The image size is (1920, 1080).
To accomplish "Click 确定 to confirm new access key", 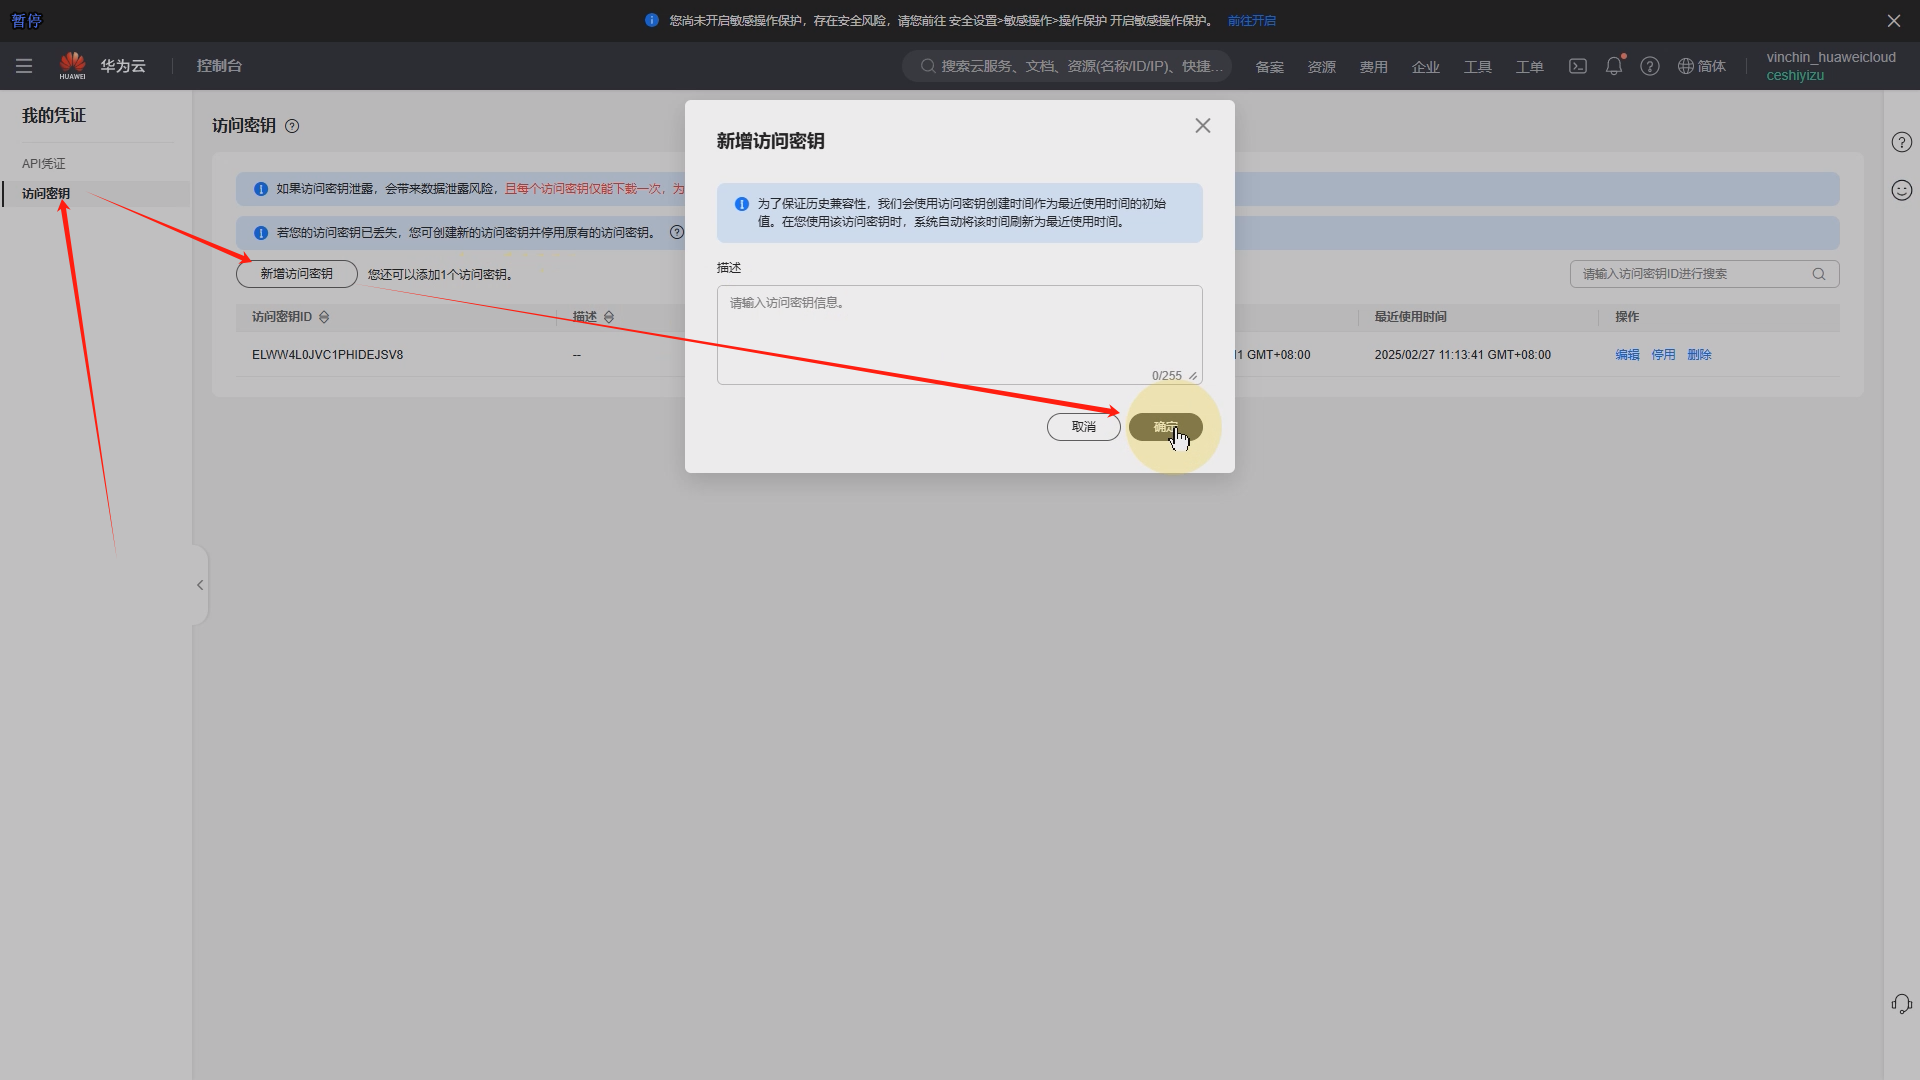I will 1165,427.
